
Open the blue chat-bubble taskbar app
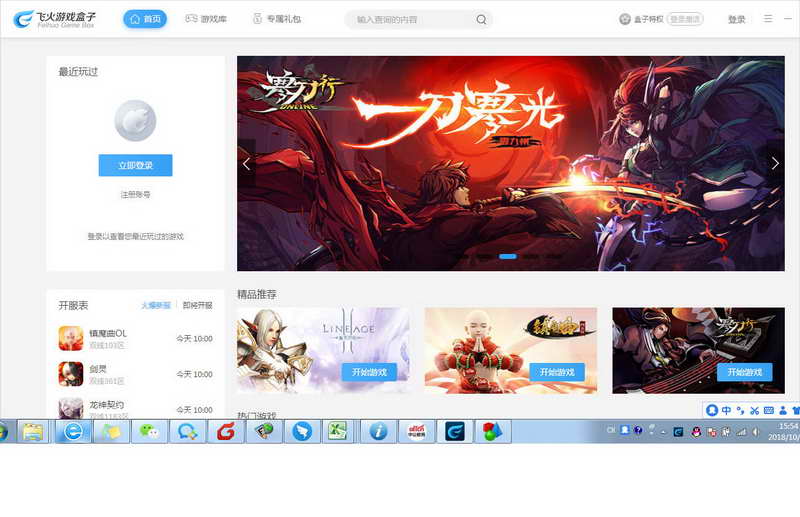188,432
